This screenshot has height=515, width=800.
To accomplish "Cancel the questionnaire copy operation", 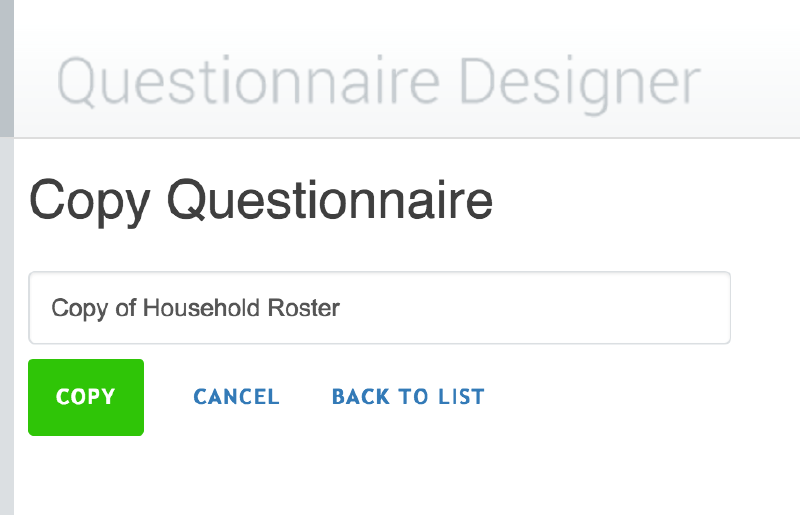I will coord(236,397).
